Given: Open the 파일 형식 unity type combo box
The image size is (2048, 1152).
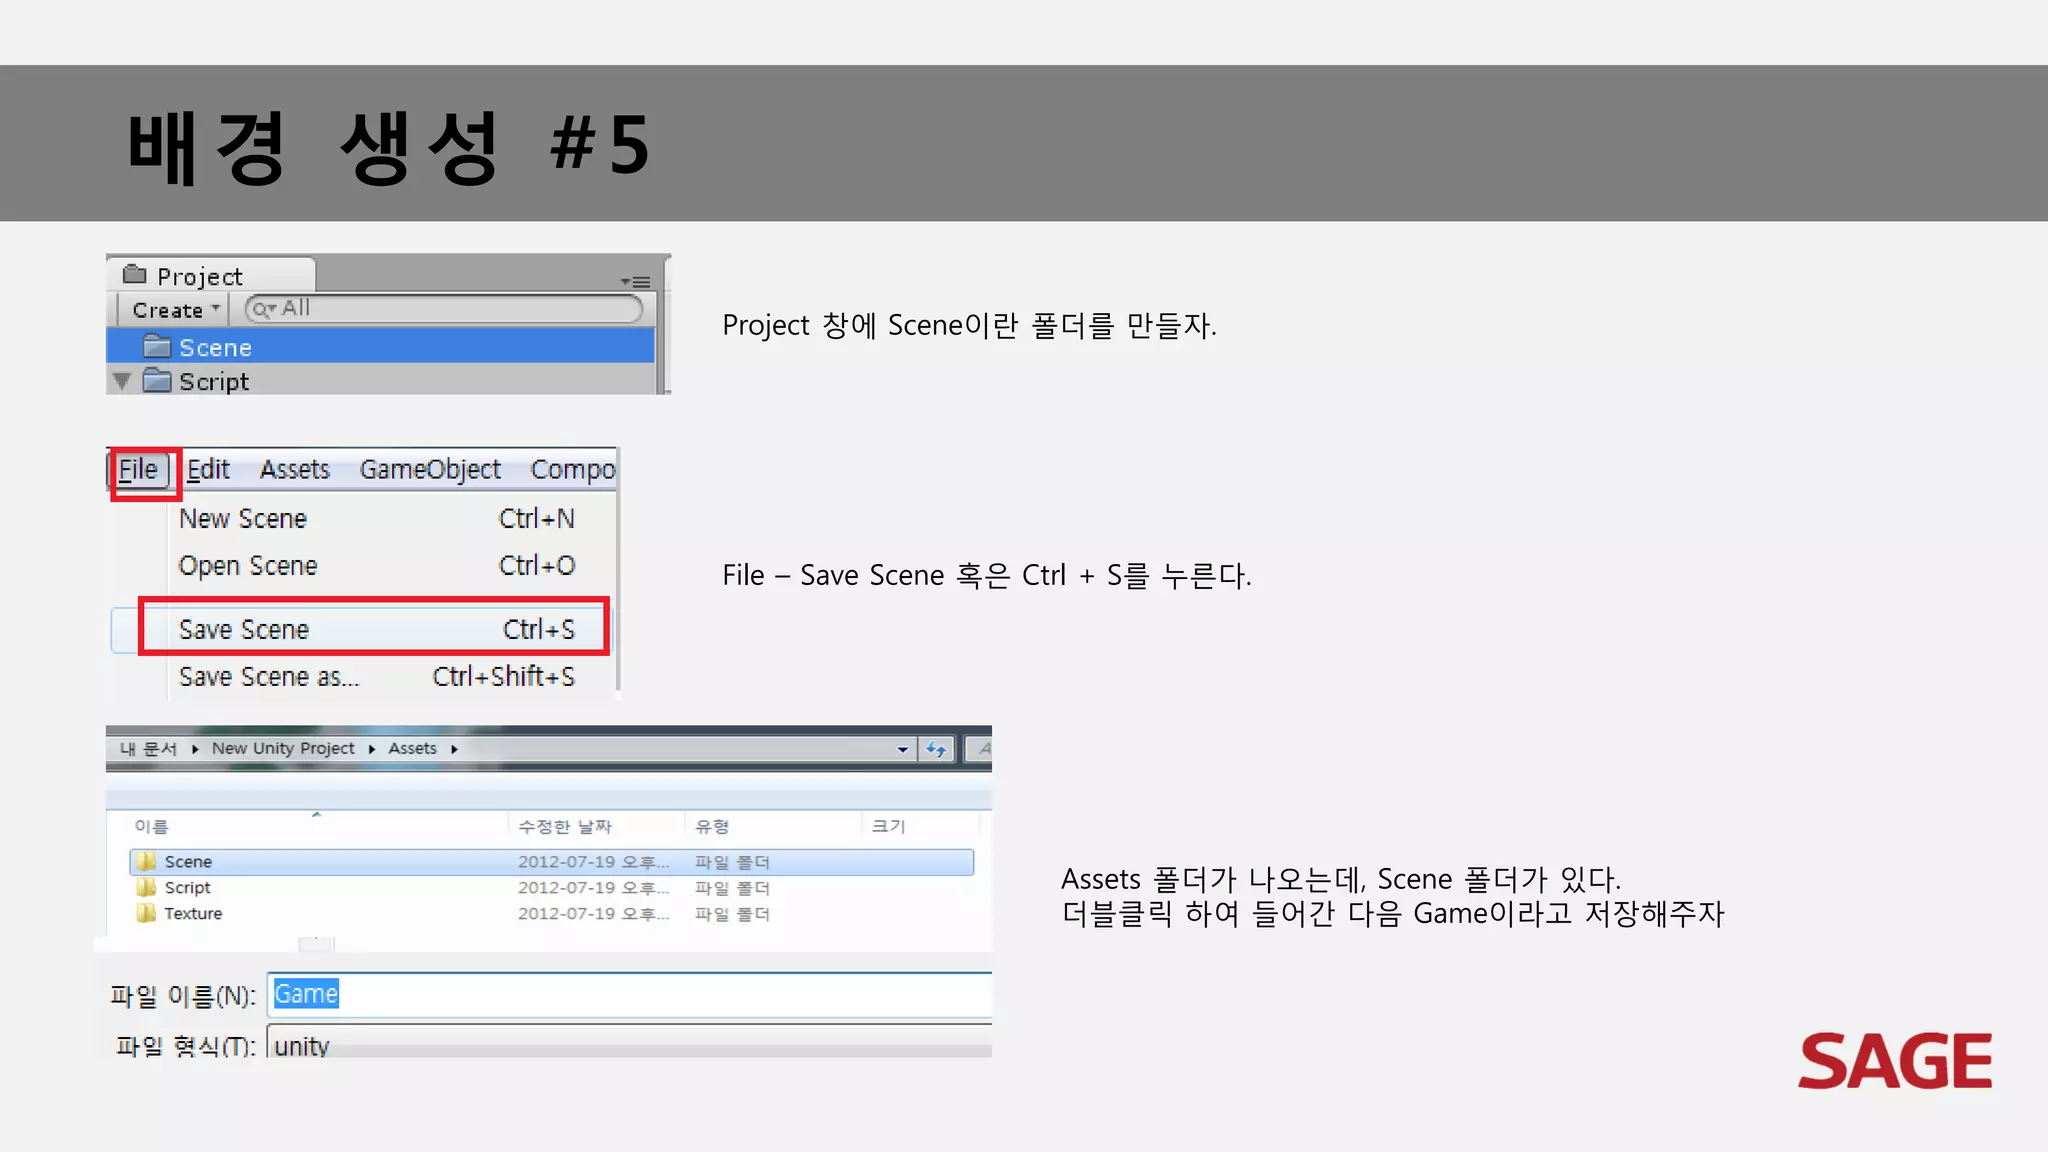Looking at the screenshot, I should click(630, 1042).
